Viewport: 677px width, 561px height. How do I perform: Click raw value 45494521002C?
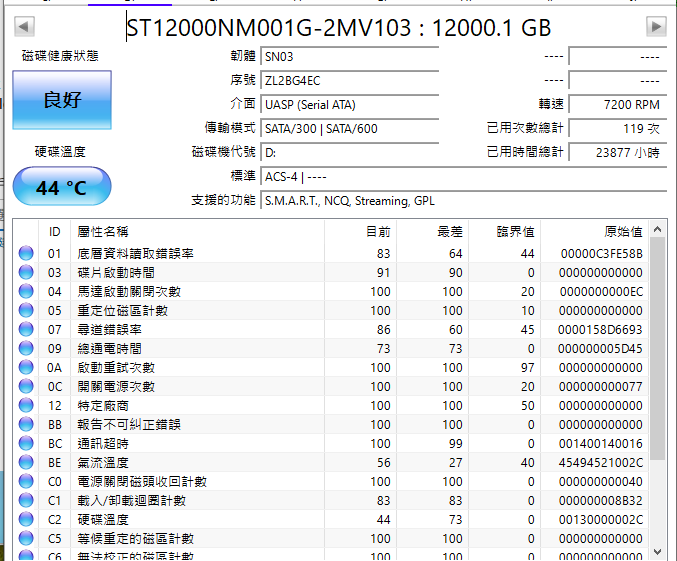[x=601, y=463]
